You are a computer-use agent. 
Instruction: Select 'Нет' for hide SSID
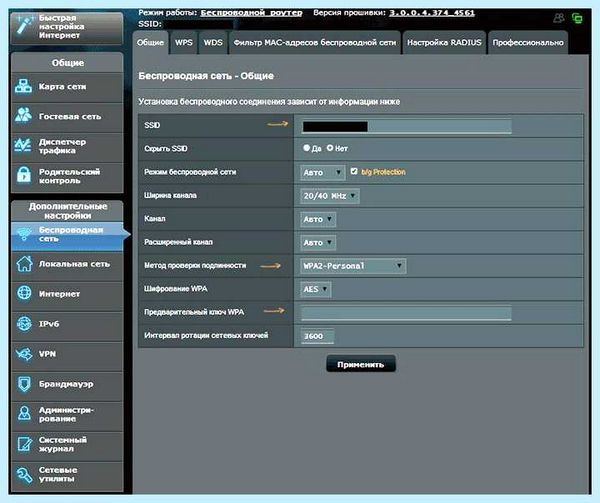point(330,148)
